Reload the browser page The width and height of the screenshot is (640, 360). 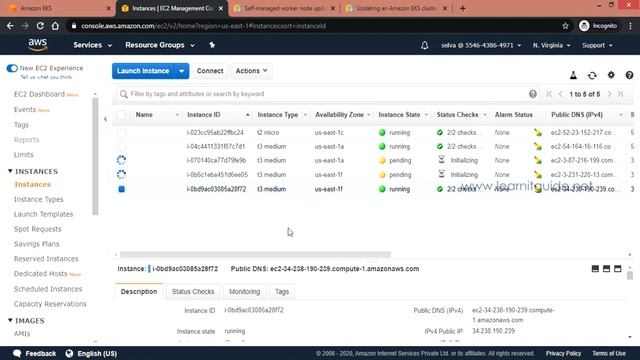click(x=40, y=26)
